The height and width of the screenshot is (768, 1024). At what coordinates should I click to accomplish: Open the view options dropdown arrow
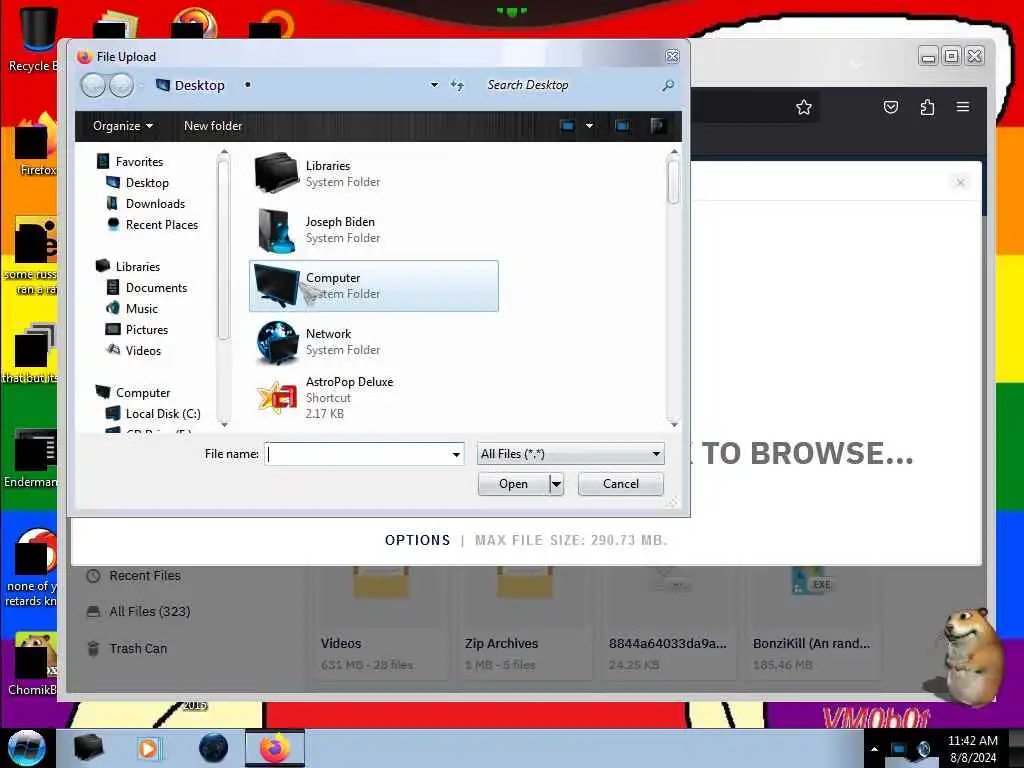click(x=589, y=125)
